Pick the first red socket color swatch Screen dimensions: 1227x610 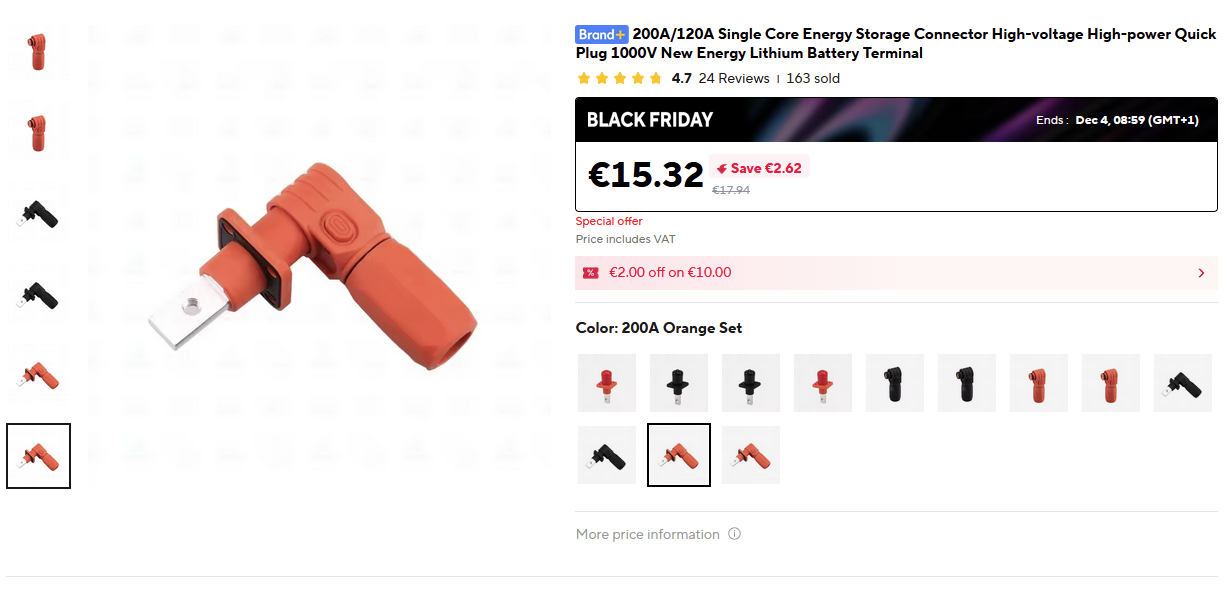coord(607,383)
